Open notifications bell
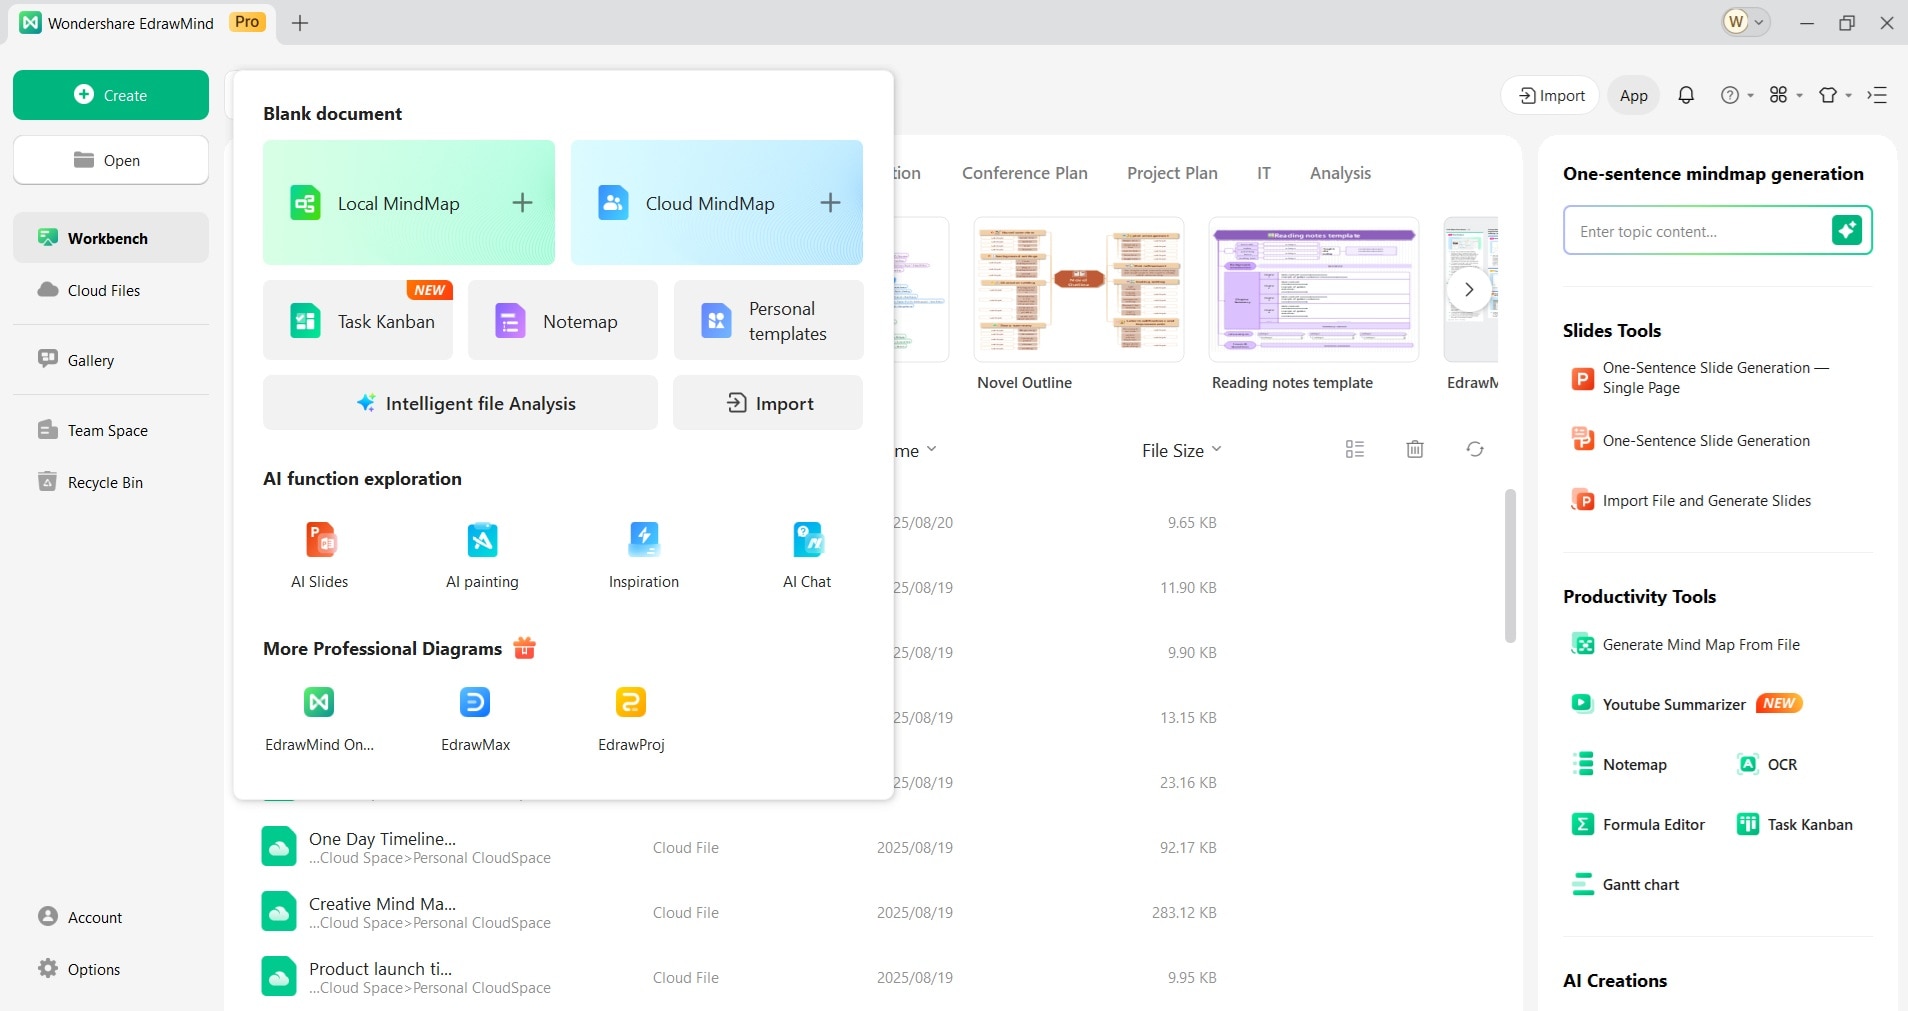 (1686, 95)
